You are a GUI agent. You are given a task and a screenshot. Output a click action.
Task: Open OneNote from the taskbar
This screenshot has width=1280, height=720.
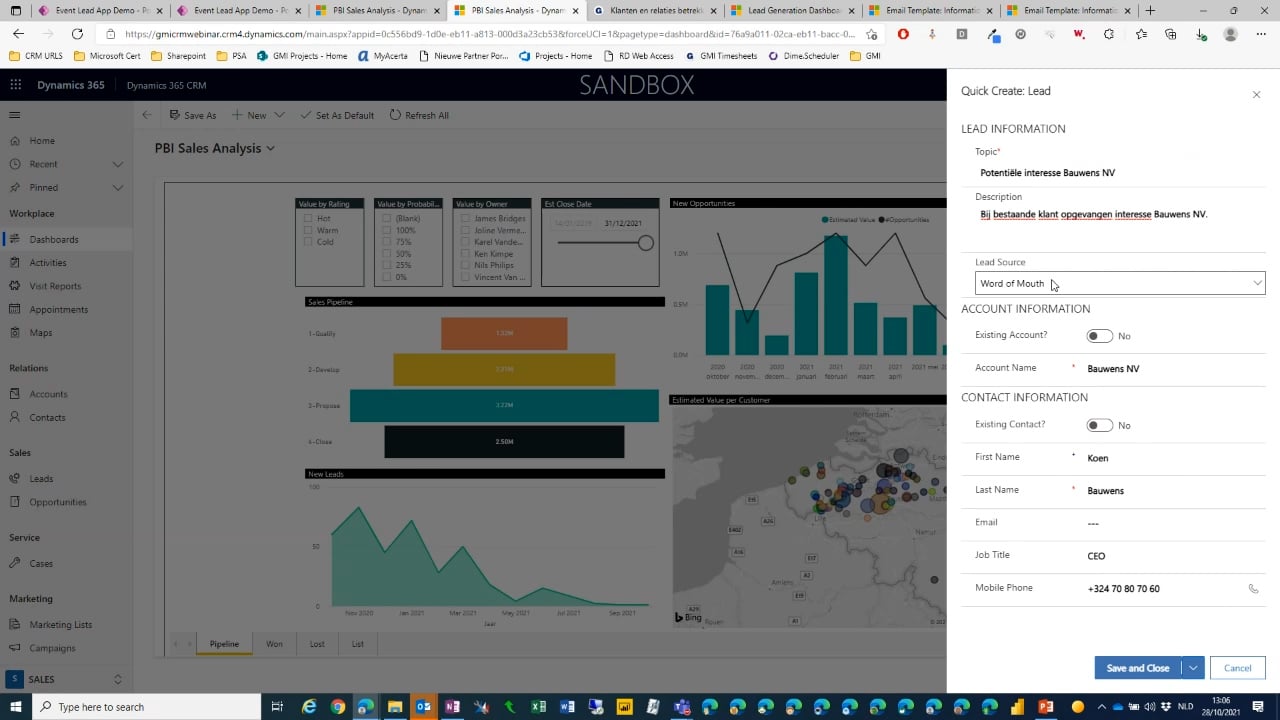point(452,707)
